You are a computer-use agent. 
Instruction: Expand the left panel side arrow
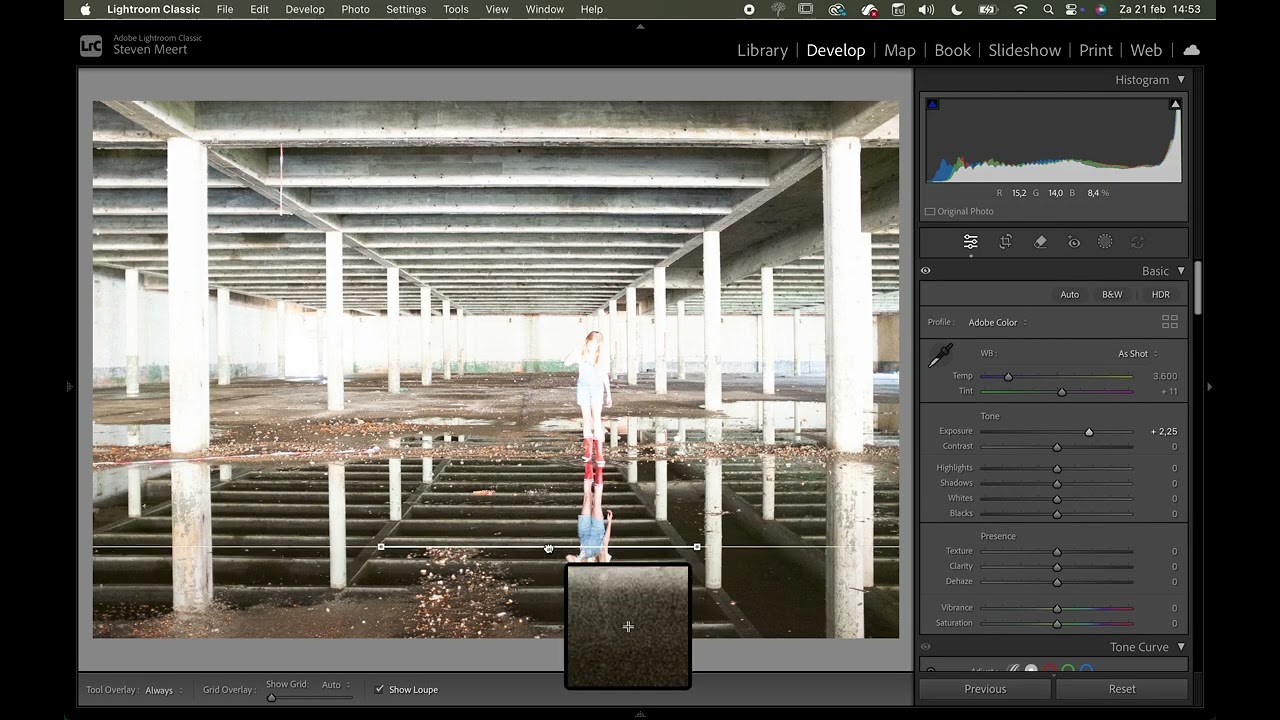point(70,386)
